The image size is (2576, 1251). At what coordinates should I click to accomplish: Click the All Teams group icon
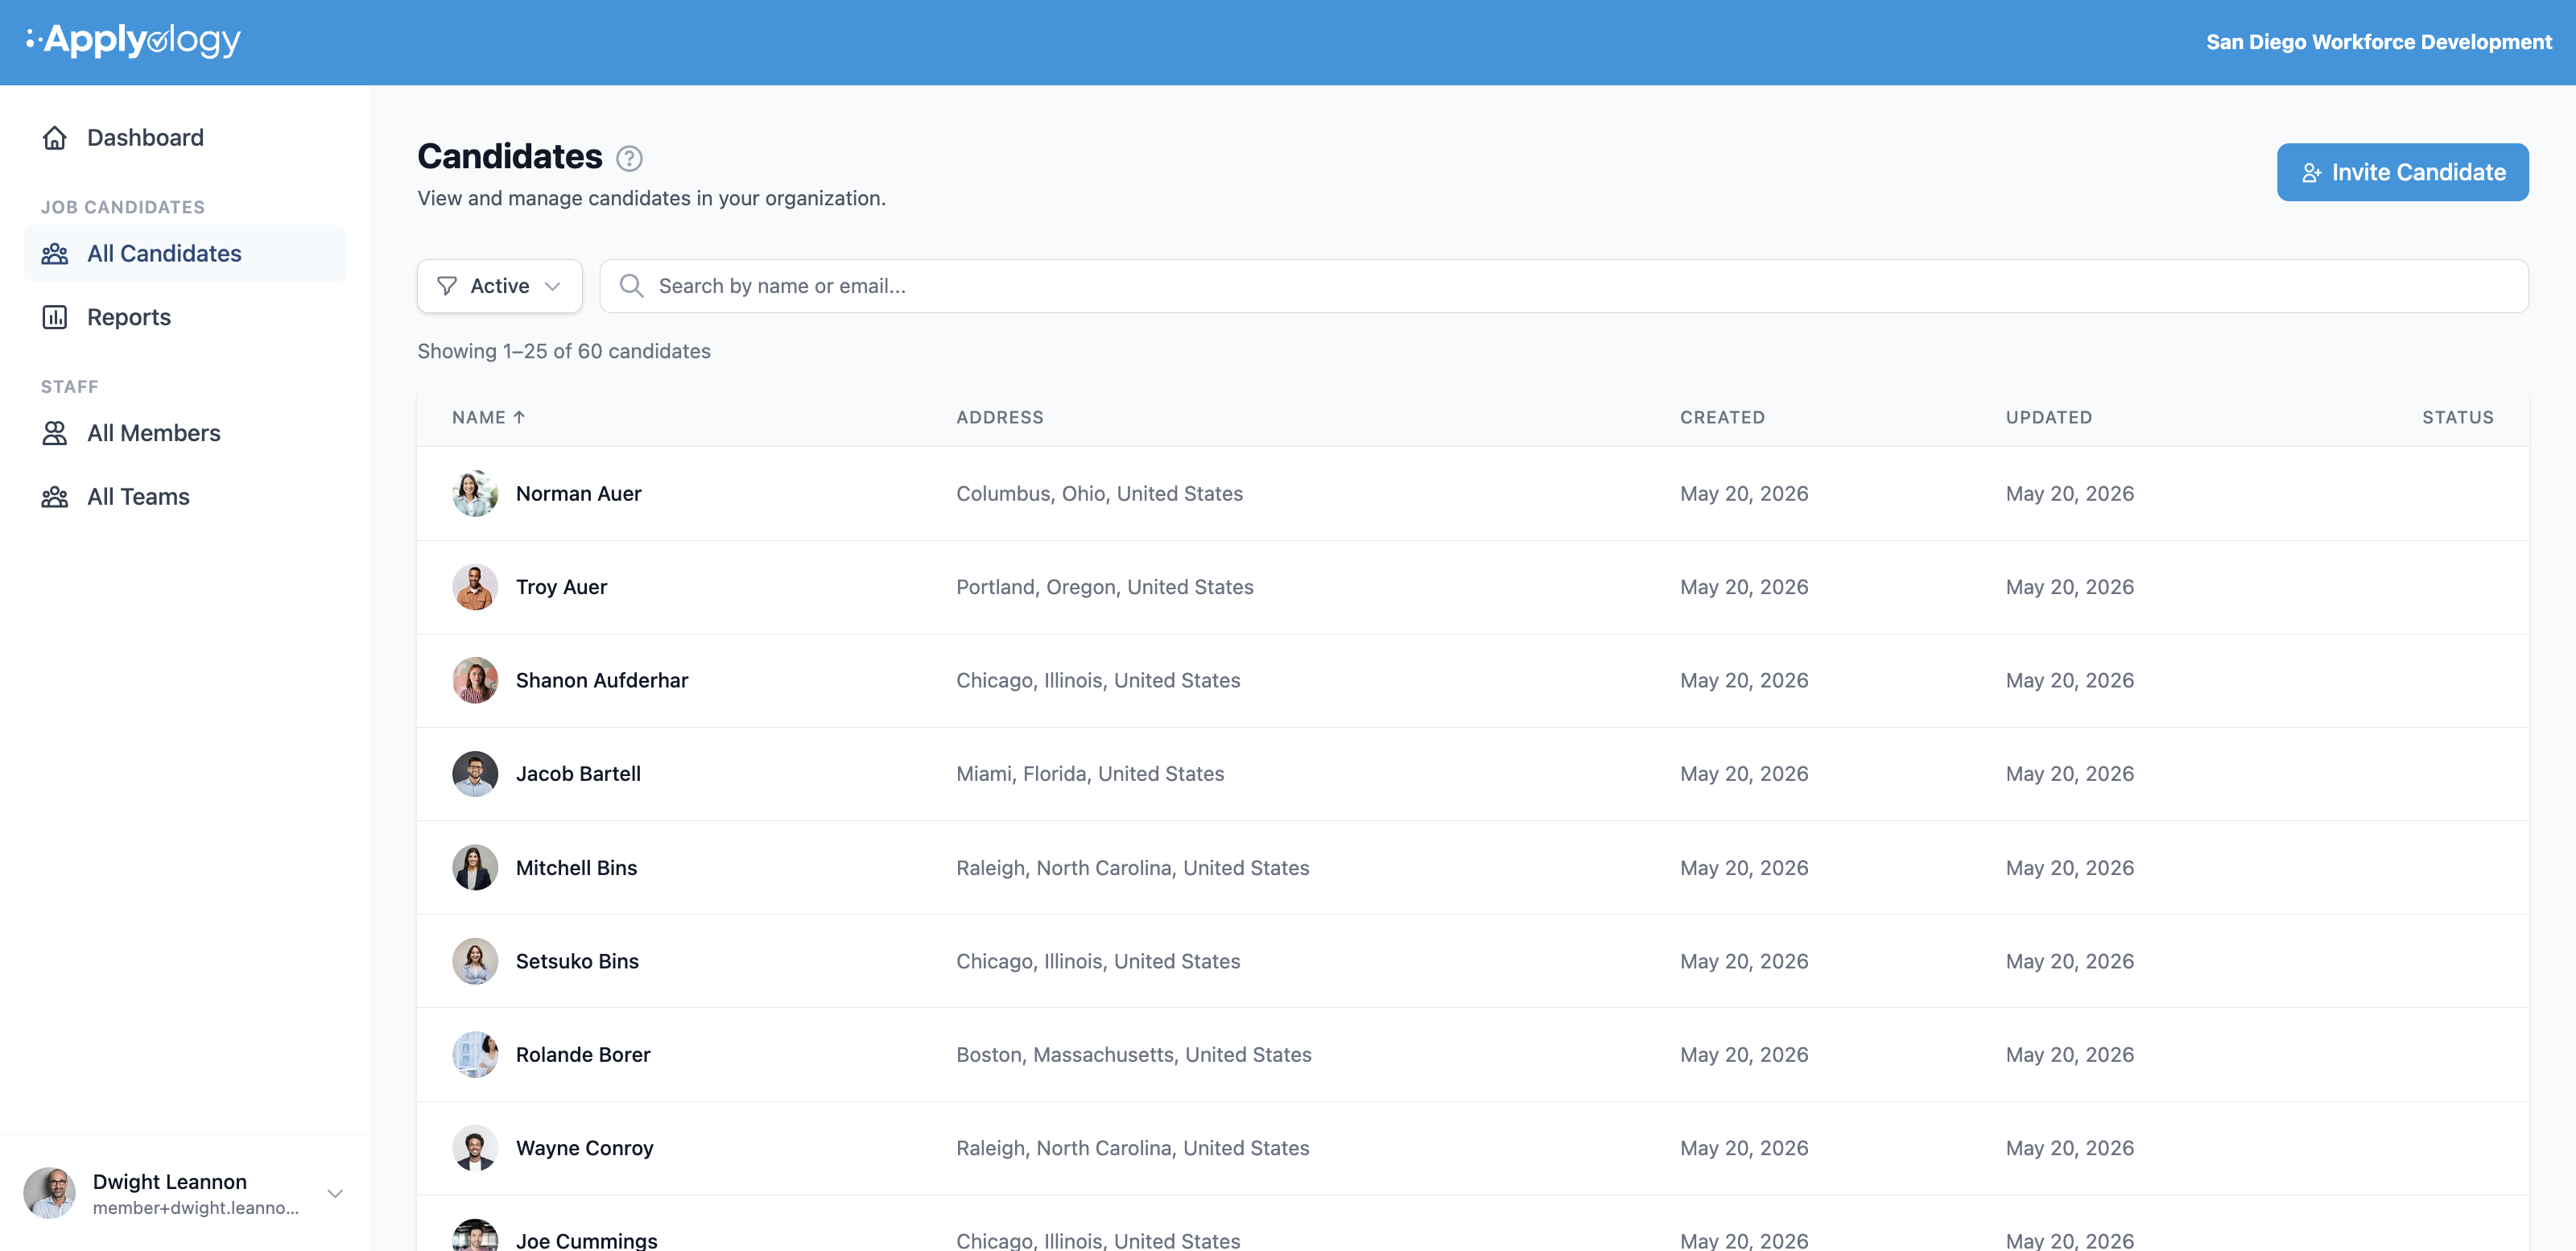tap(55, 497)
